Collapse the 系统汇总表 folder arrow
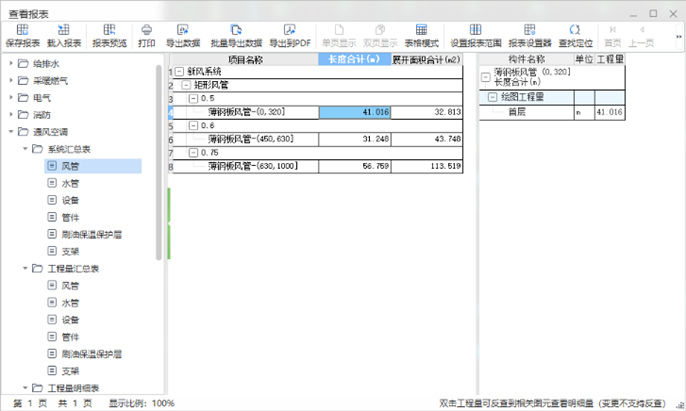 click(23, 149)
